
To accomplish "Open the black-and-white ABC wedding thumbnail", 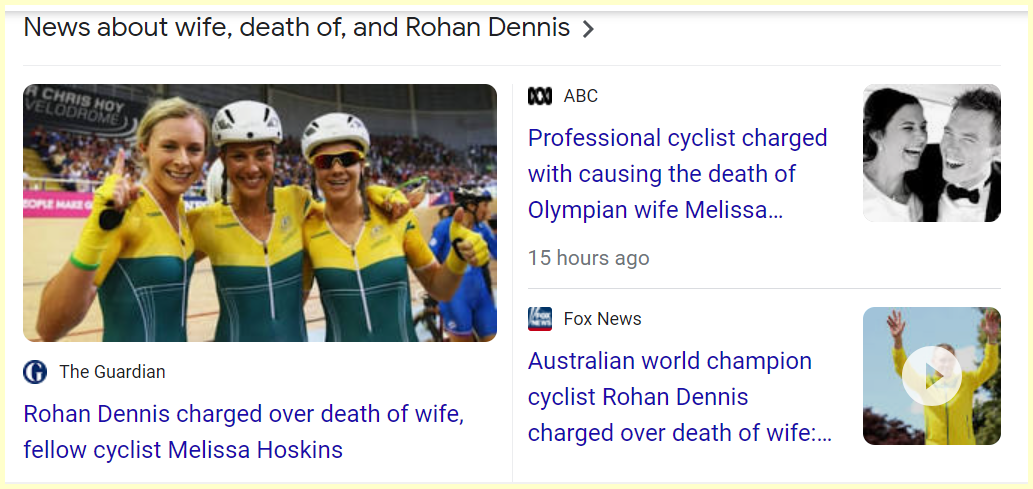I will point(931,153).
